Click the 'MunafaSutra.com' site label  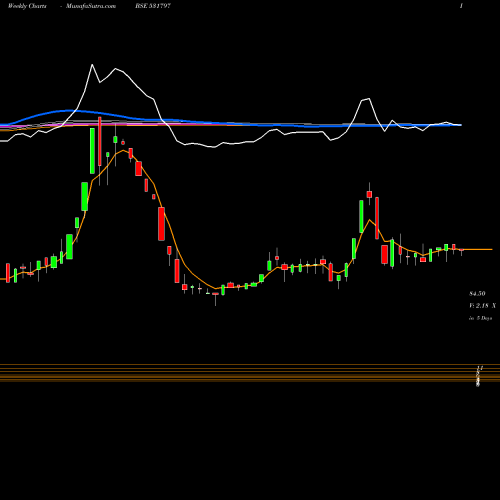click(x=91, y=6)
